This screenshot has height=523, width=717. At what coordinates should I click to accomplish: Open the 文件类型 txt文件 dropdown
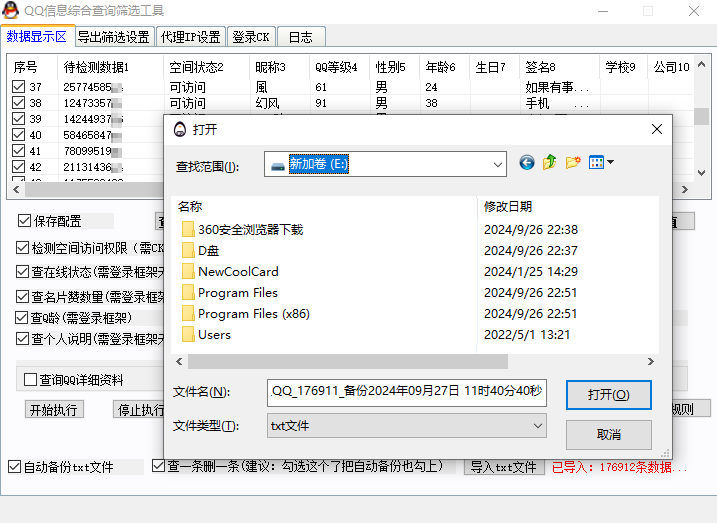[x=537, y=426]
